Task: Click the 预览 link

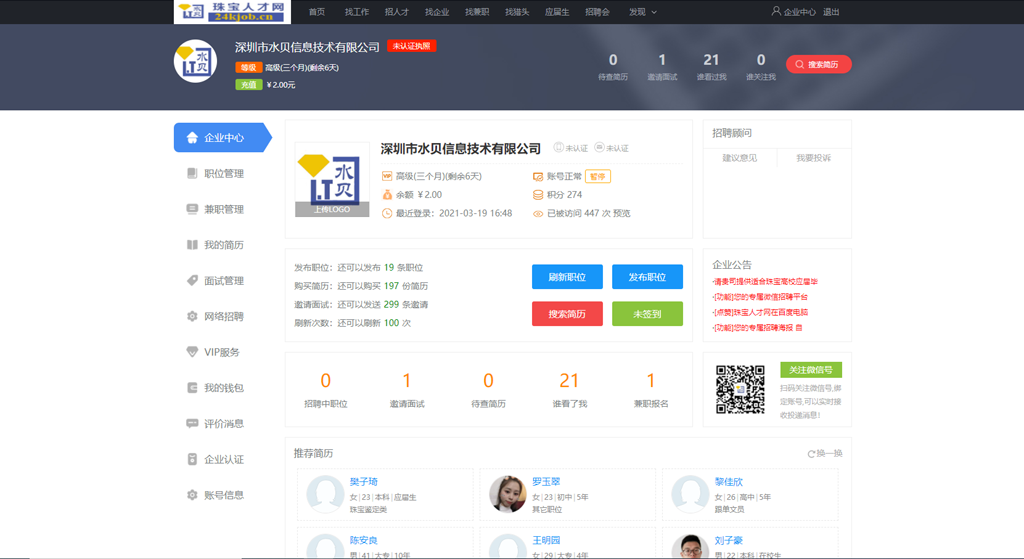Action: (622, 214)
